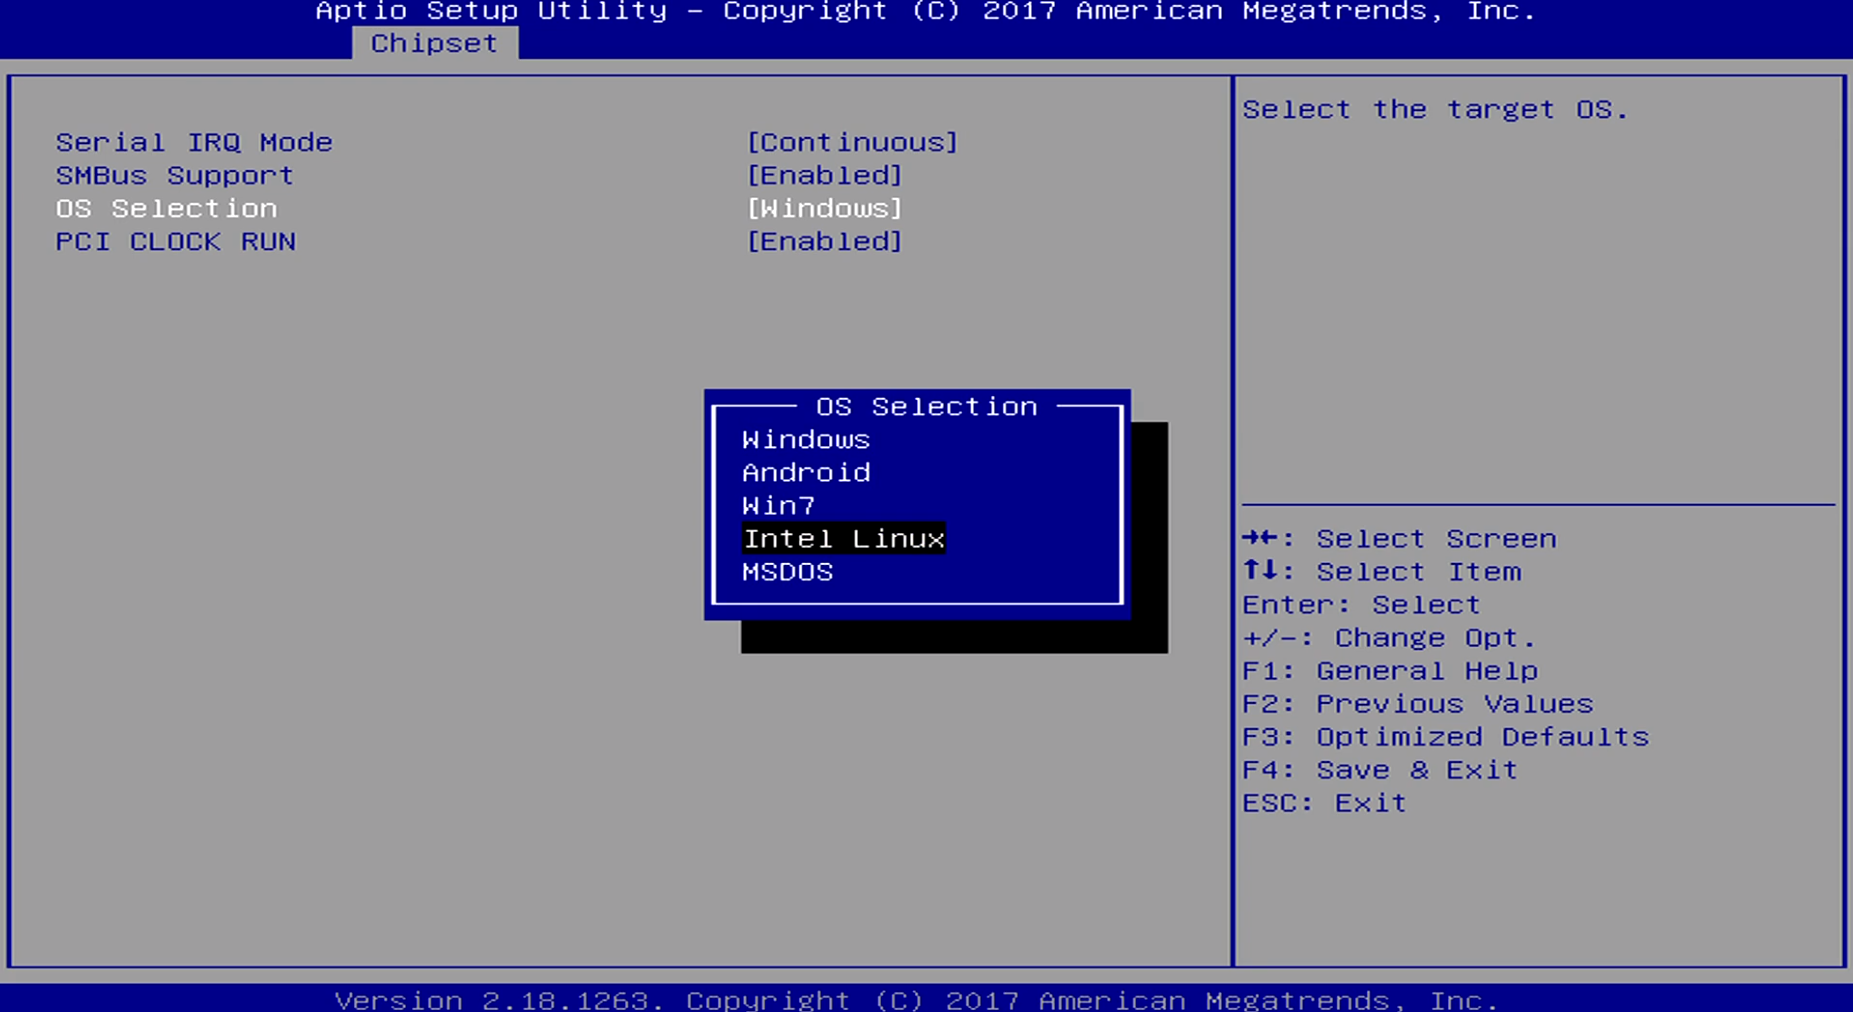1853x1012 pixels.
Task: Select the OS Selection setting label
Action: (x=166, y=208)
